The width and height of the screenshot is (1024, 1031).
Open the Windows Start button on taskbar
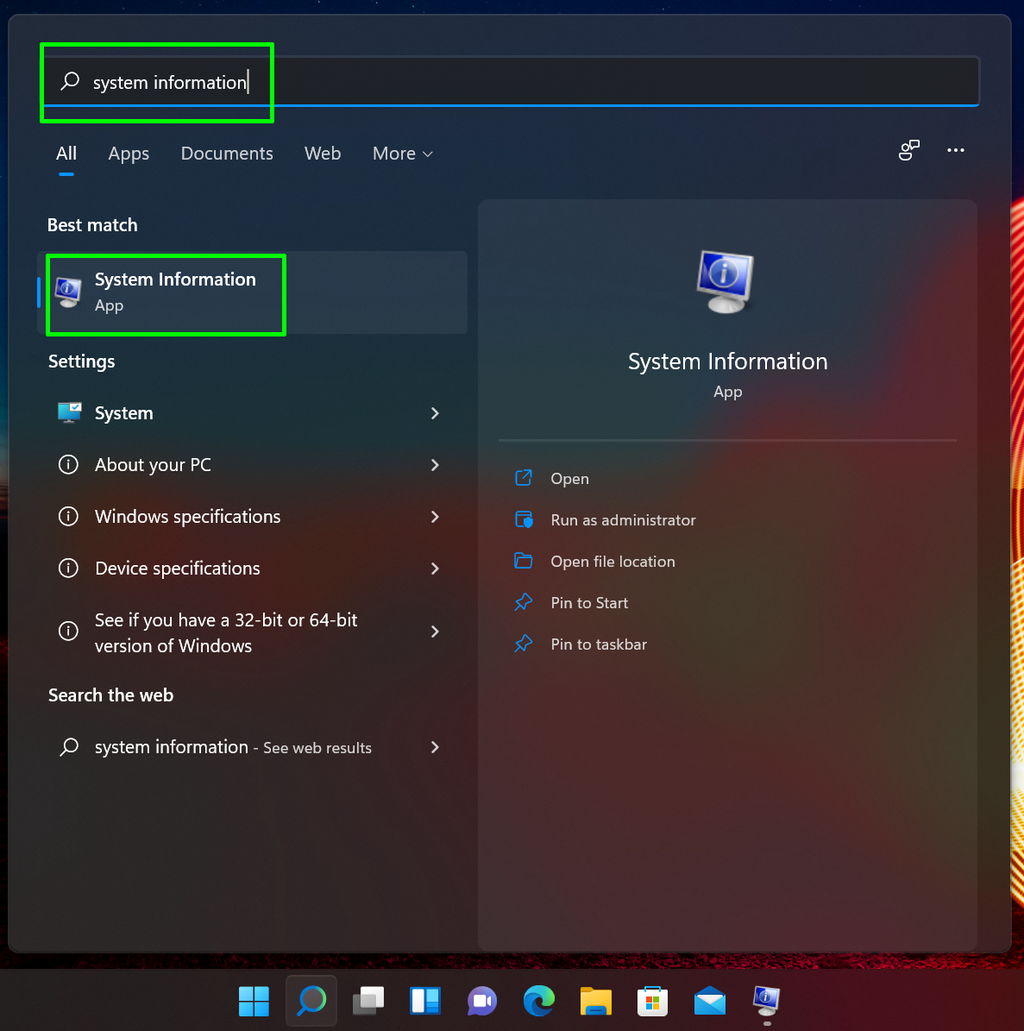[254, 1001]
